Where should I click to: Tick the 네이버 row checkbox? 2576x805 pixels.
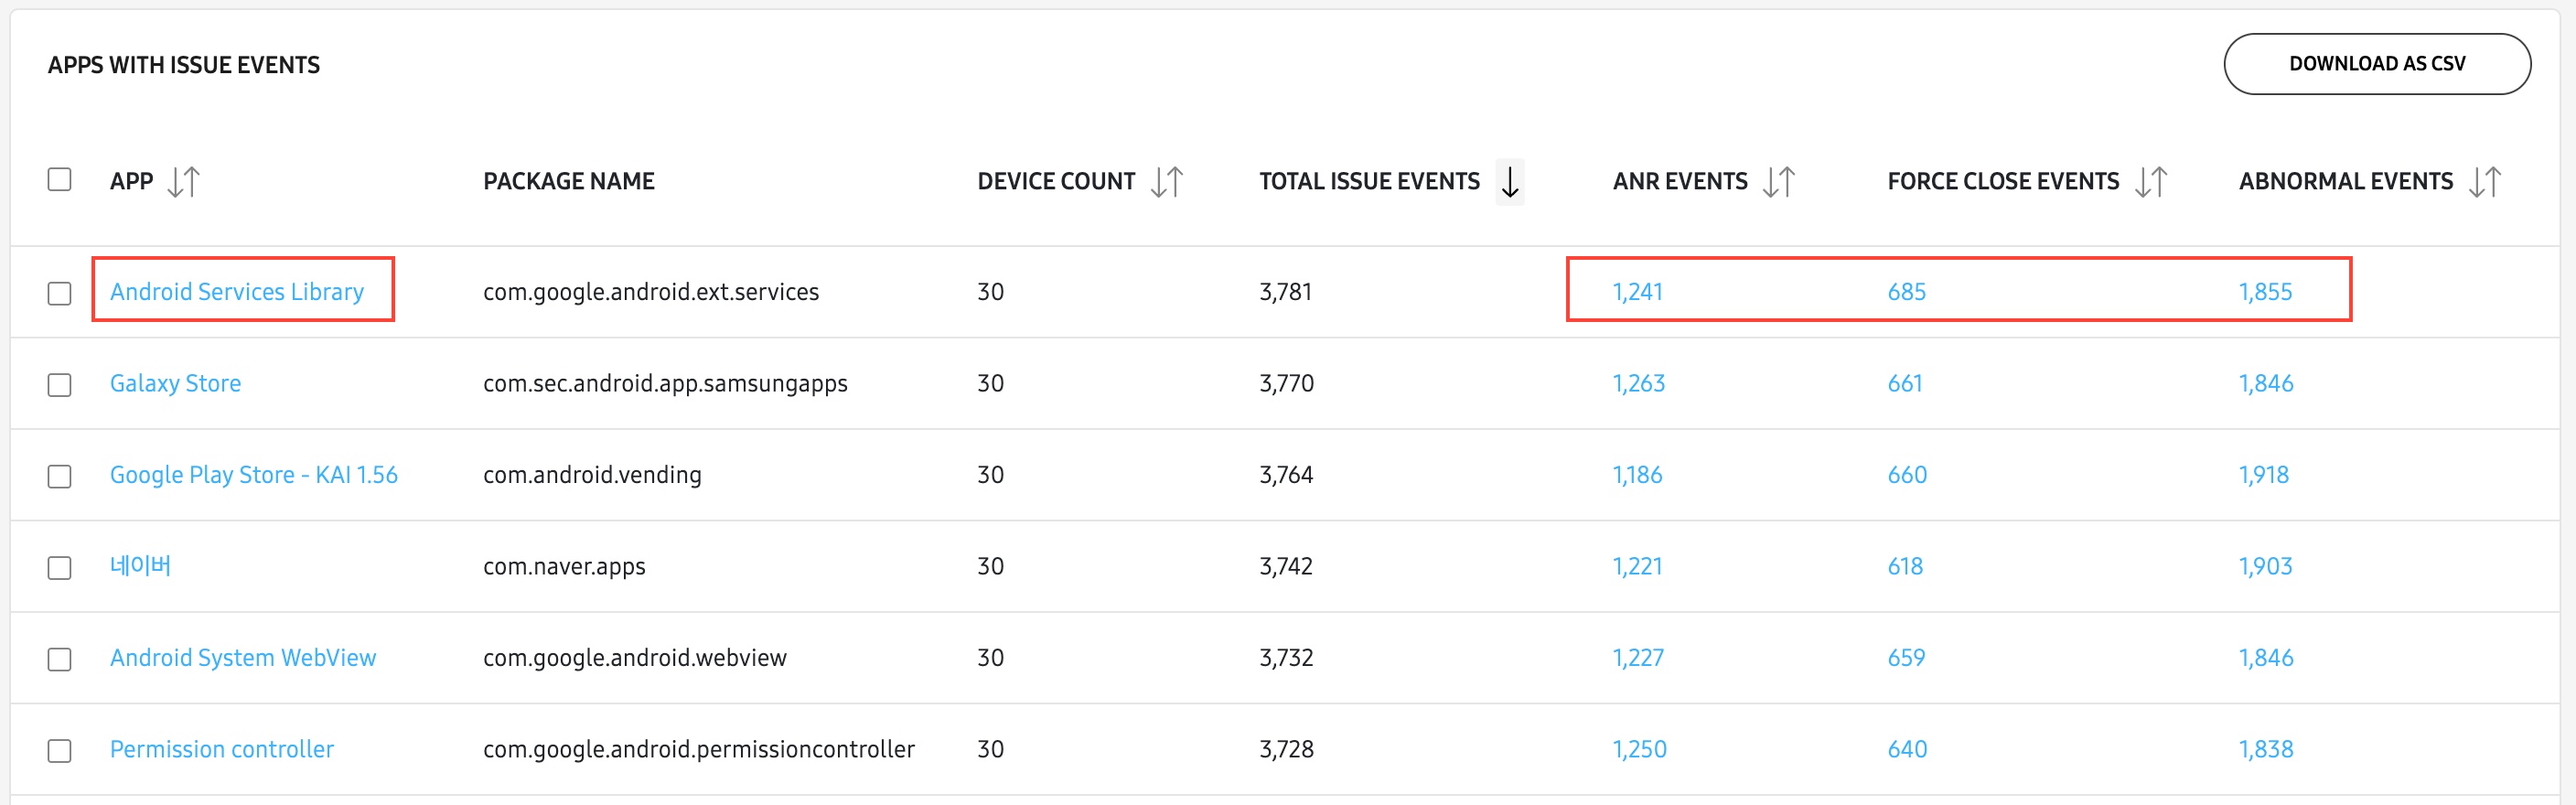coord(60,568)
